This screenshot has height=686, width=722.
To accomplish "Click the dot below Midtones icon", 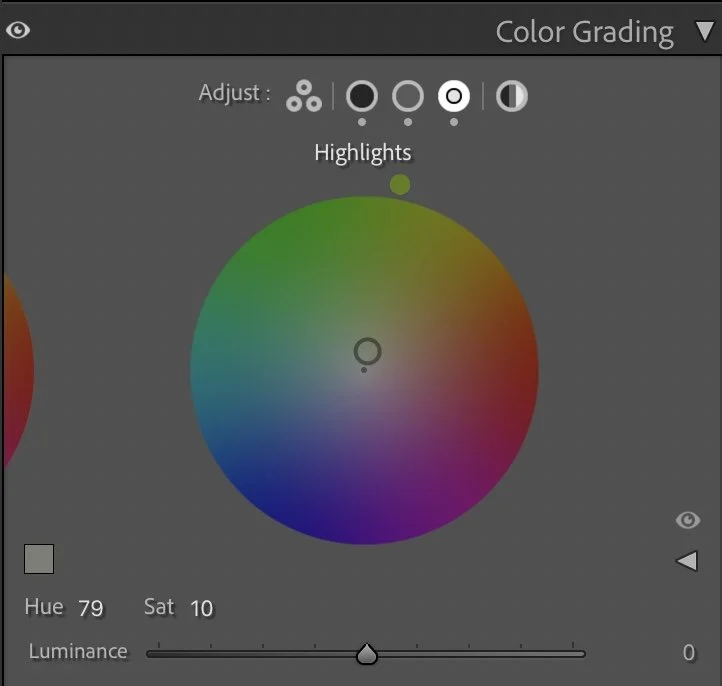I will [408, 122].
